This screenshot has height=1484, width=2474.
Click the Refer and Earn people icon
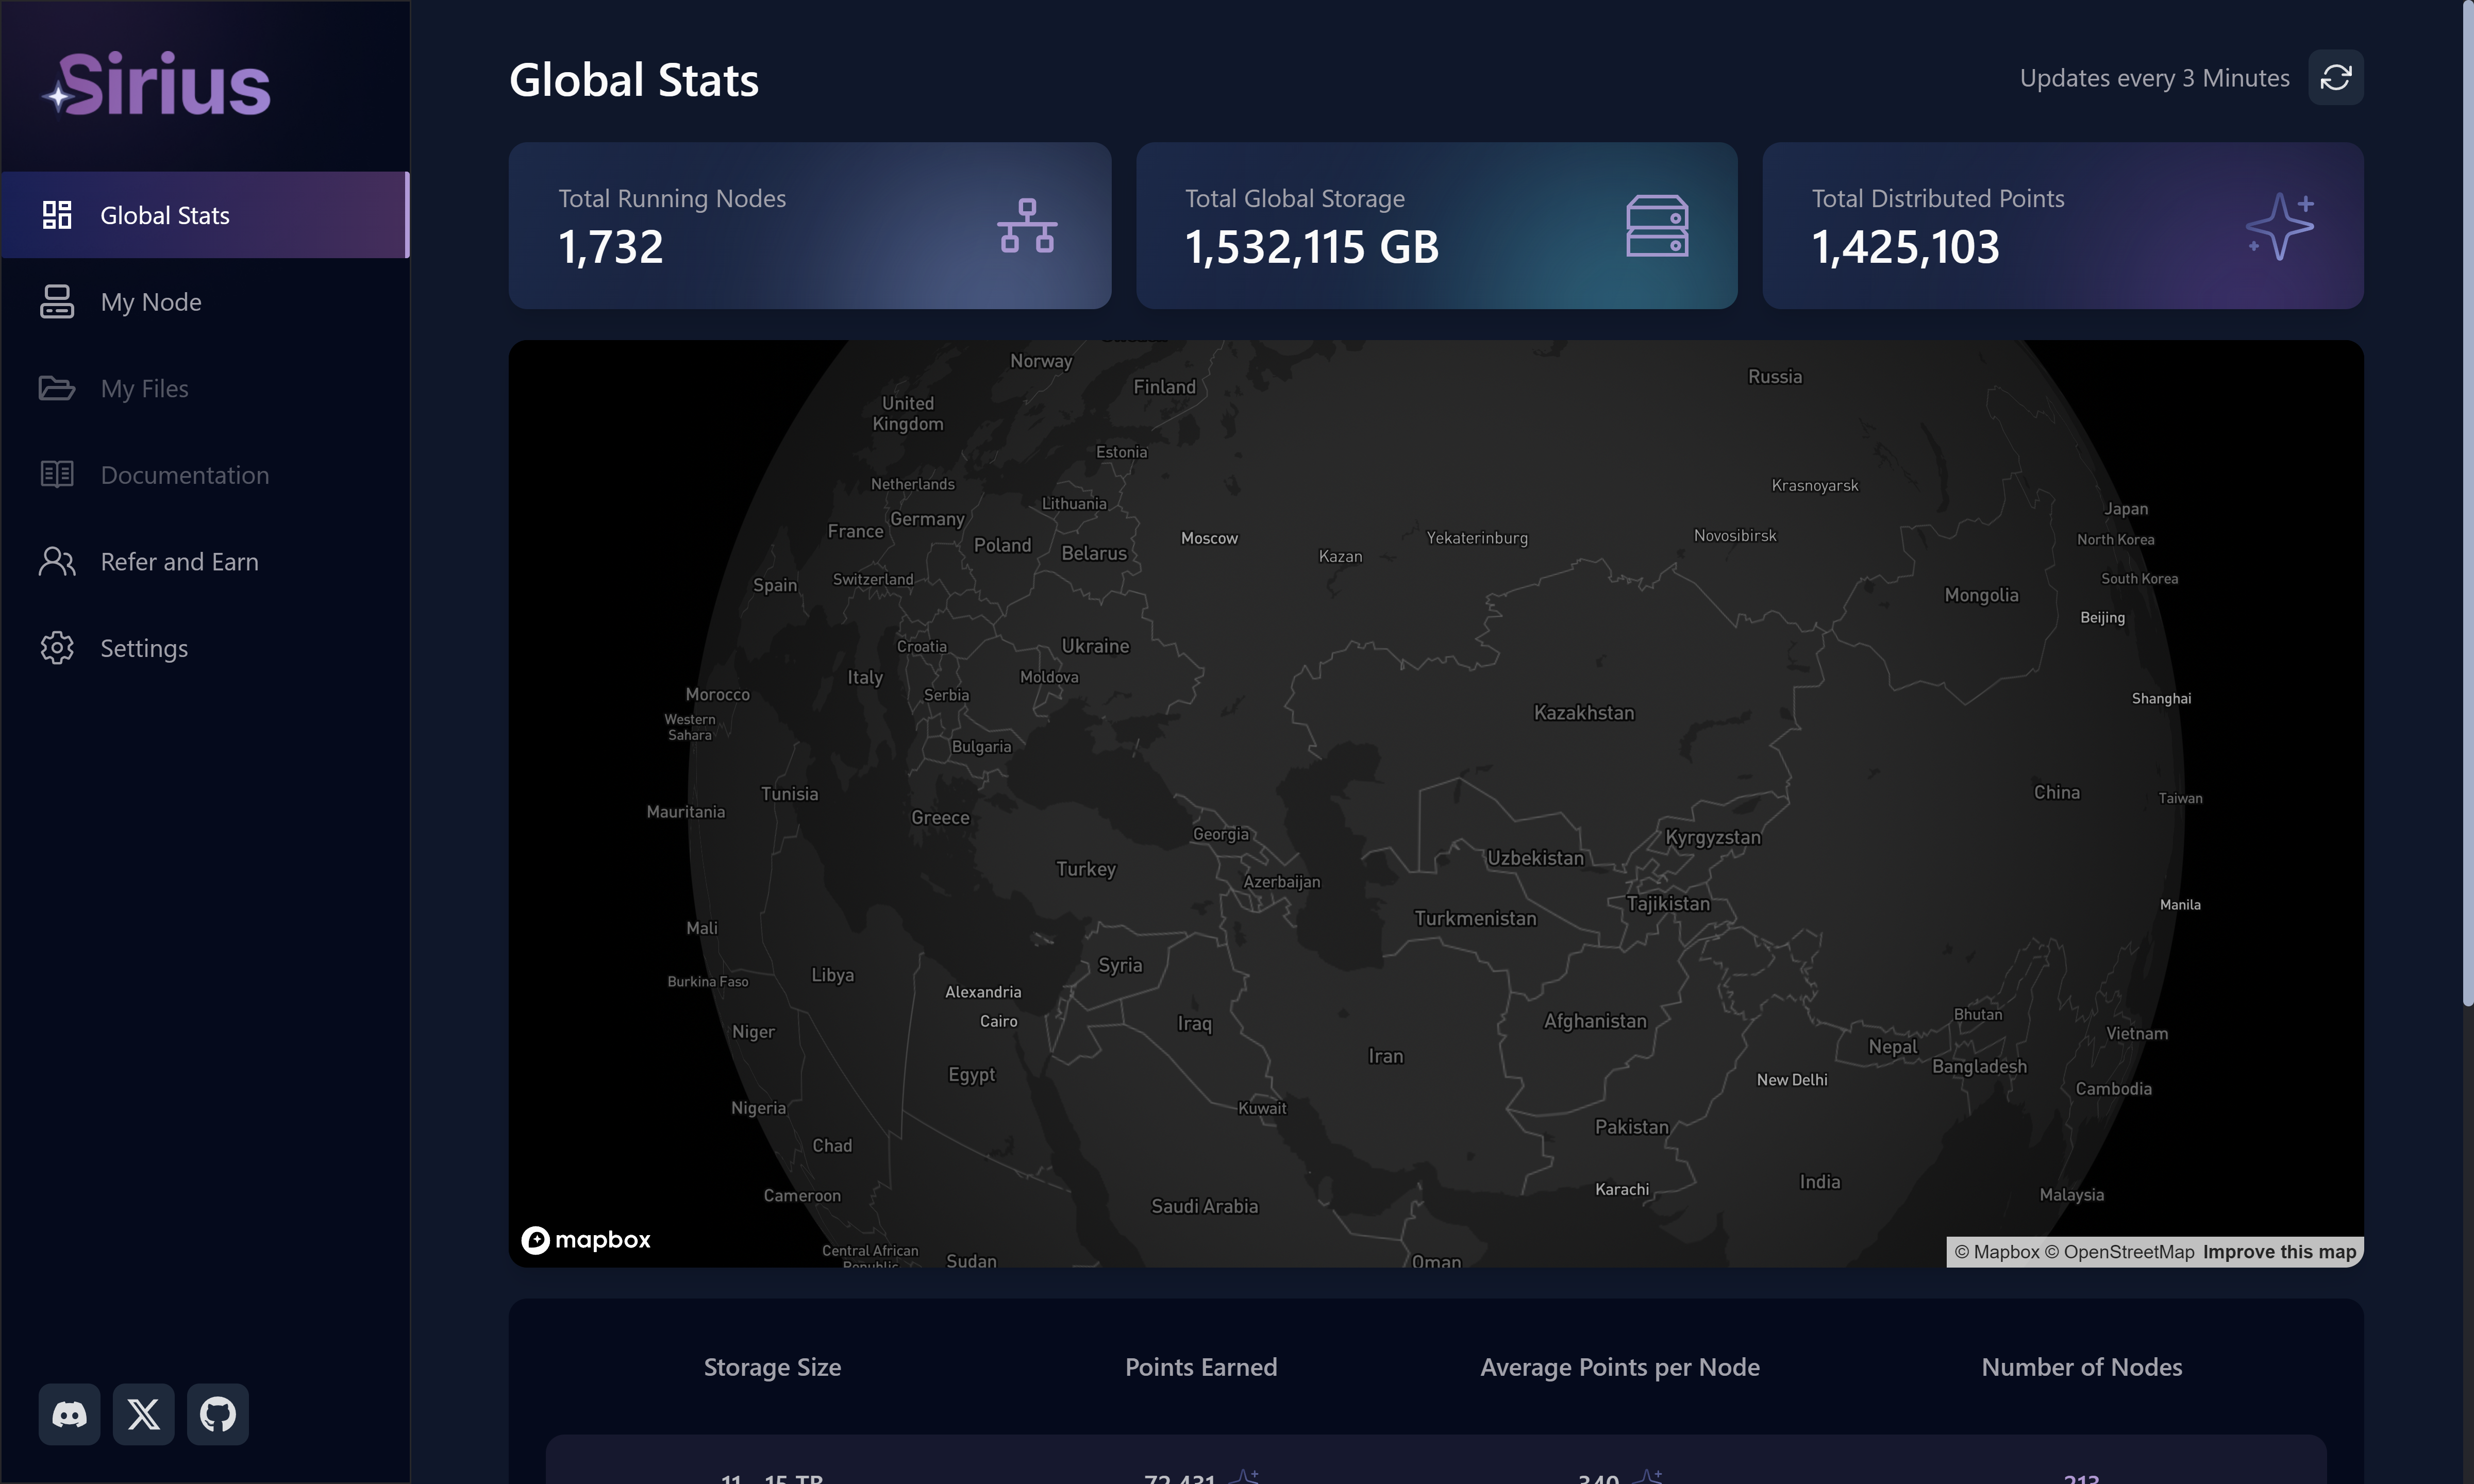57,561
